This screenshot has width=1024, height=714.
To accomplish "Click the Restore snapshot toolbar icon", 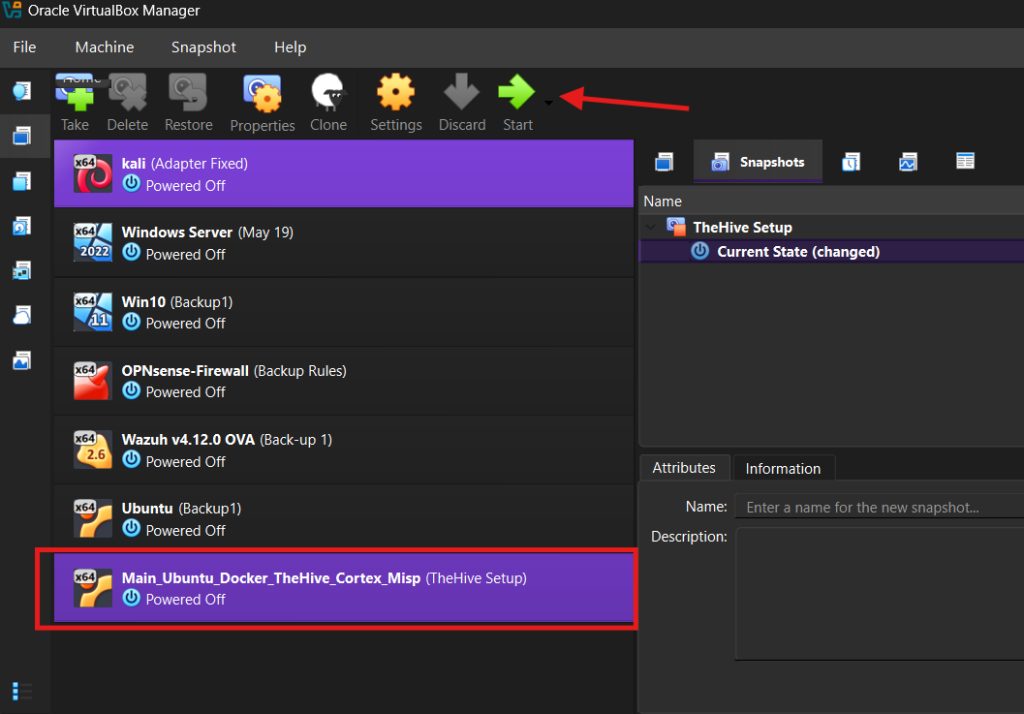I will click(x=188, y=96).
